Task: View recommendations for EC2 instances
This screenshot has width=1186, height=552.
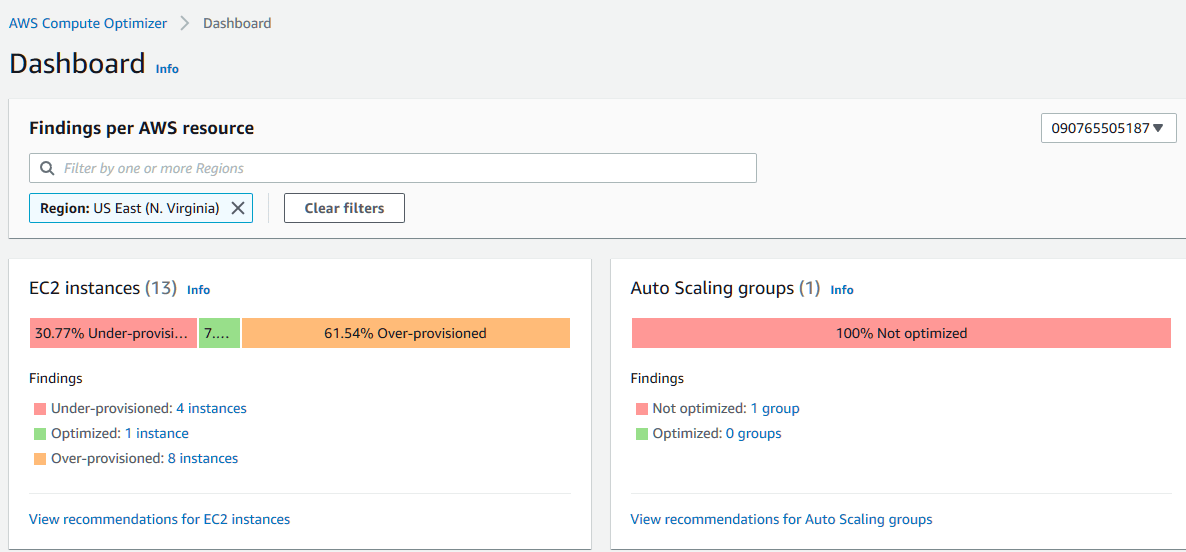Action: (x=160, y=519)
